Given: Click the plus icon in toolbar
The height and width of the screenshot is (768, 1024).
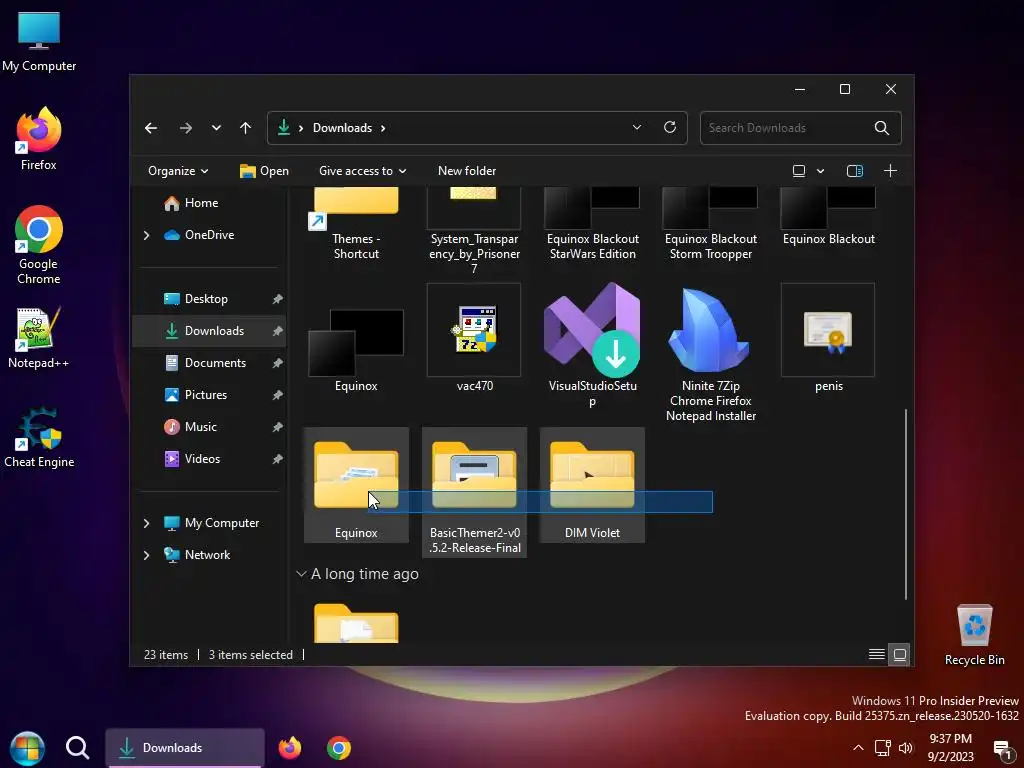Looking at the screenshot, I should (x=890, y=171).
